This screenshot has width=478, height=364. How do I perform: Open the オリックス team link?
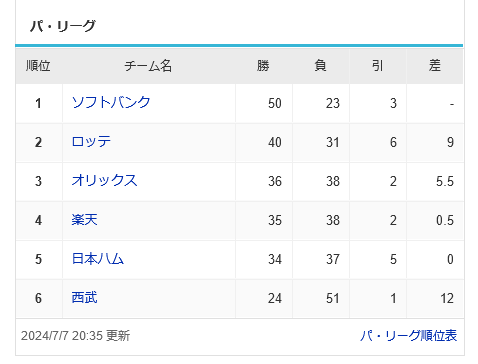[104, 181]
